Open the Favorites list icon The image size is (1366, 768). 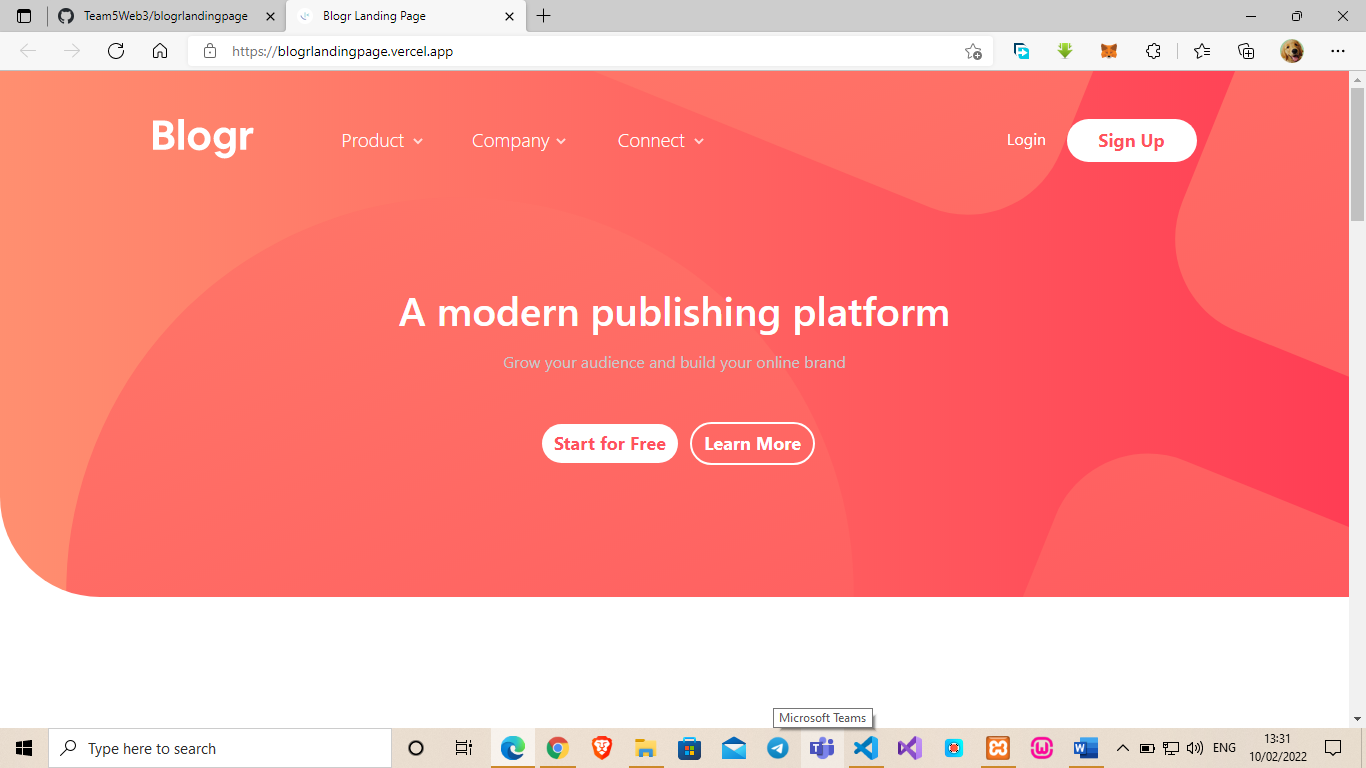point(1202,51)
